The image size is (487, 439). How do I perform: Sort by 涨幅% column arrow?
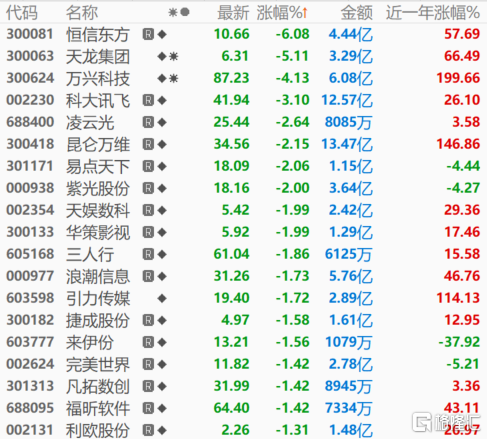(305, 13)
